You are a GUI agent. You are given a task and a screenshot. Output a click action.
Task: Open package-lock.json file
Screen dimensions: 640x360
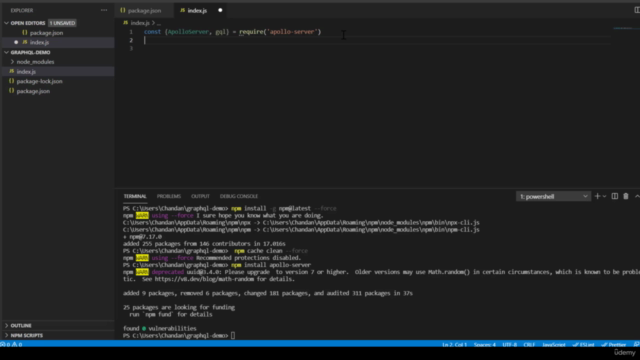[39, 81]
